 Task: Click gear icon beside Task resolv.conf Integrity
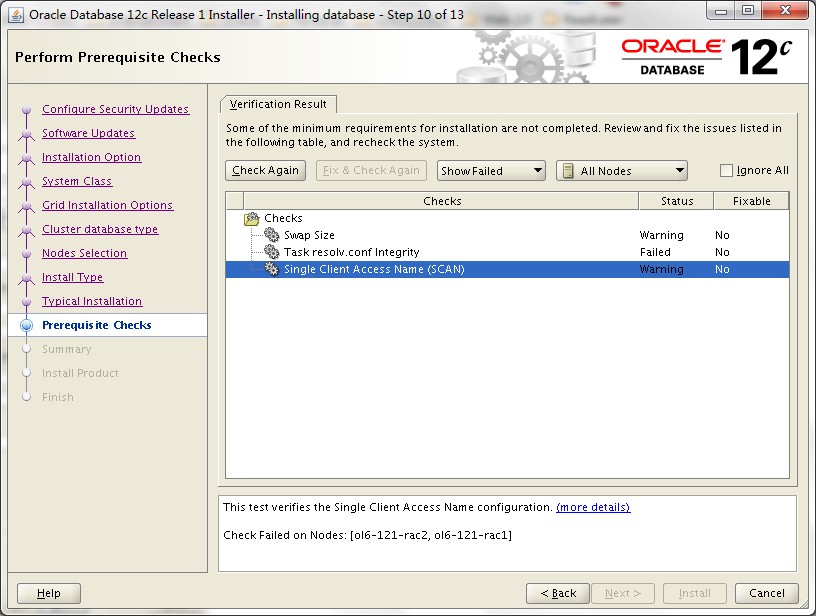tap(272, 252)
